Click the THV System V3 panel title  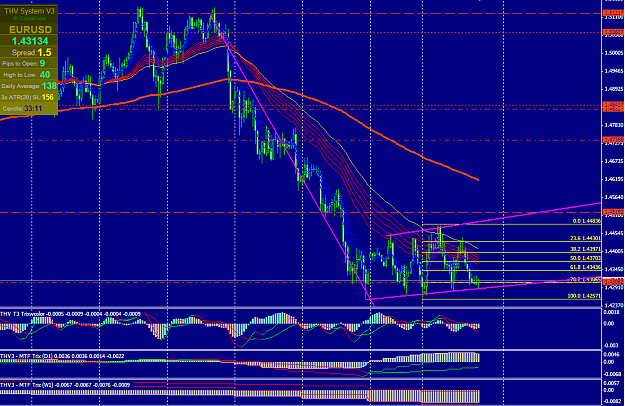point(29,11)
